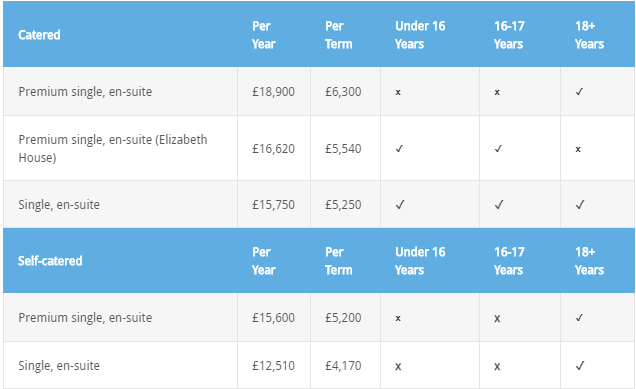This screenshot has width=636, height=389.
Task: Click the Catered section header label
Action: (39, 35)
